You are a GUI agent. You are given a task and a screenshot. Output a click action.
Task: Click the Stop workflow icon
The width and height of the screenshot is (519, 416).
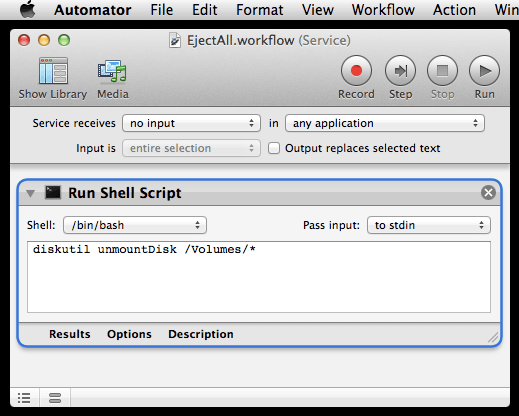[x=442, y=71]
